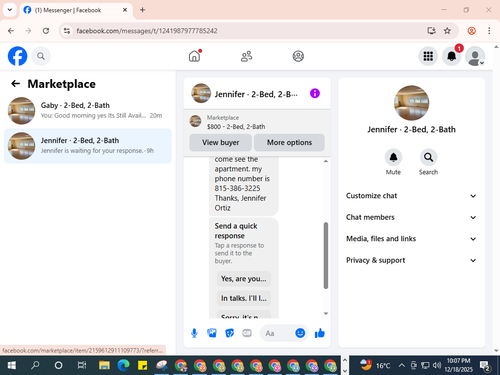Open Windows taskbar search

(35, 365)
